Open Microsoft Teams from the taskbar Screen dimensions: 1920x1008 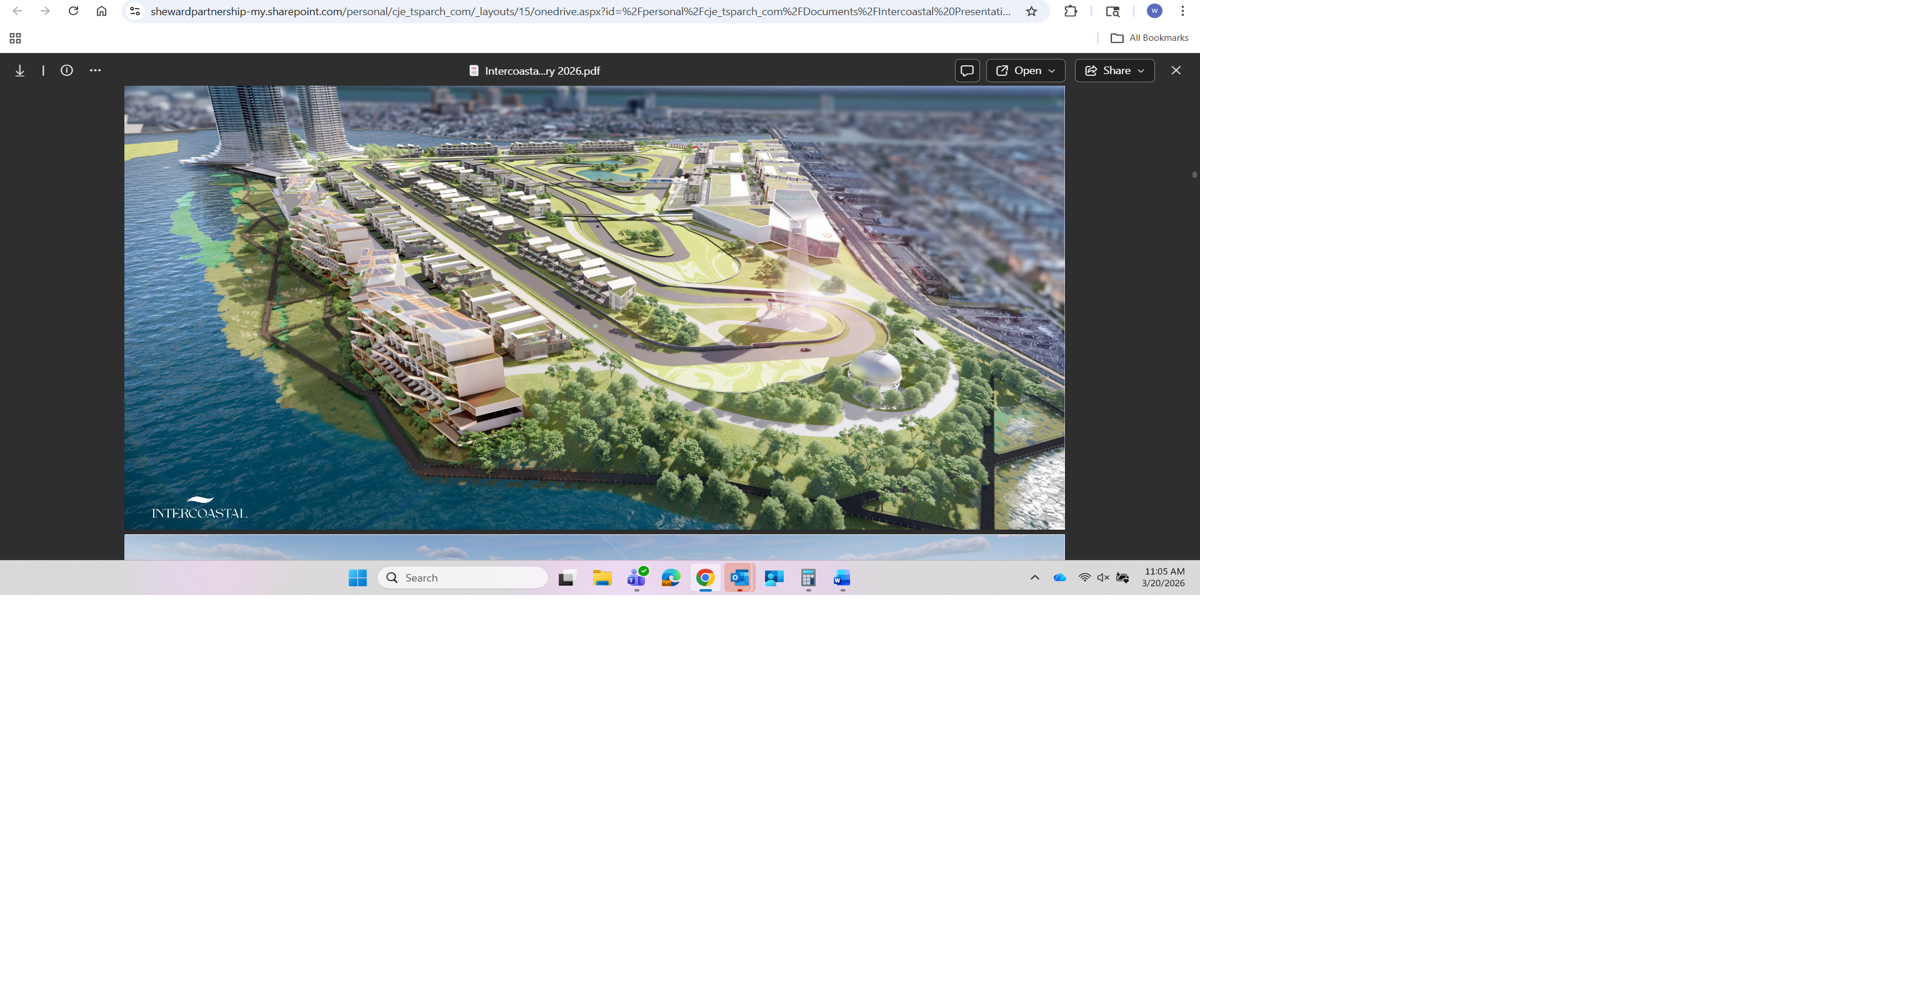pos(637,578)
